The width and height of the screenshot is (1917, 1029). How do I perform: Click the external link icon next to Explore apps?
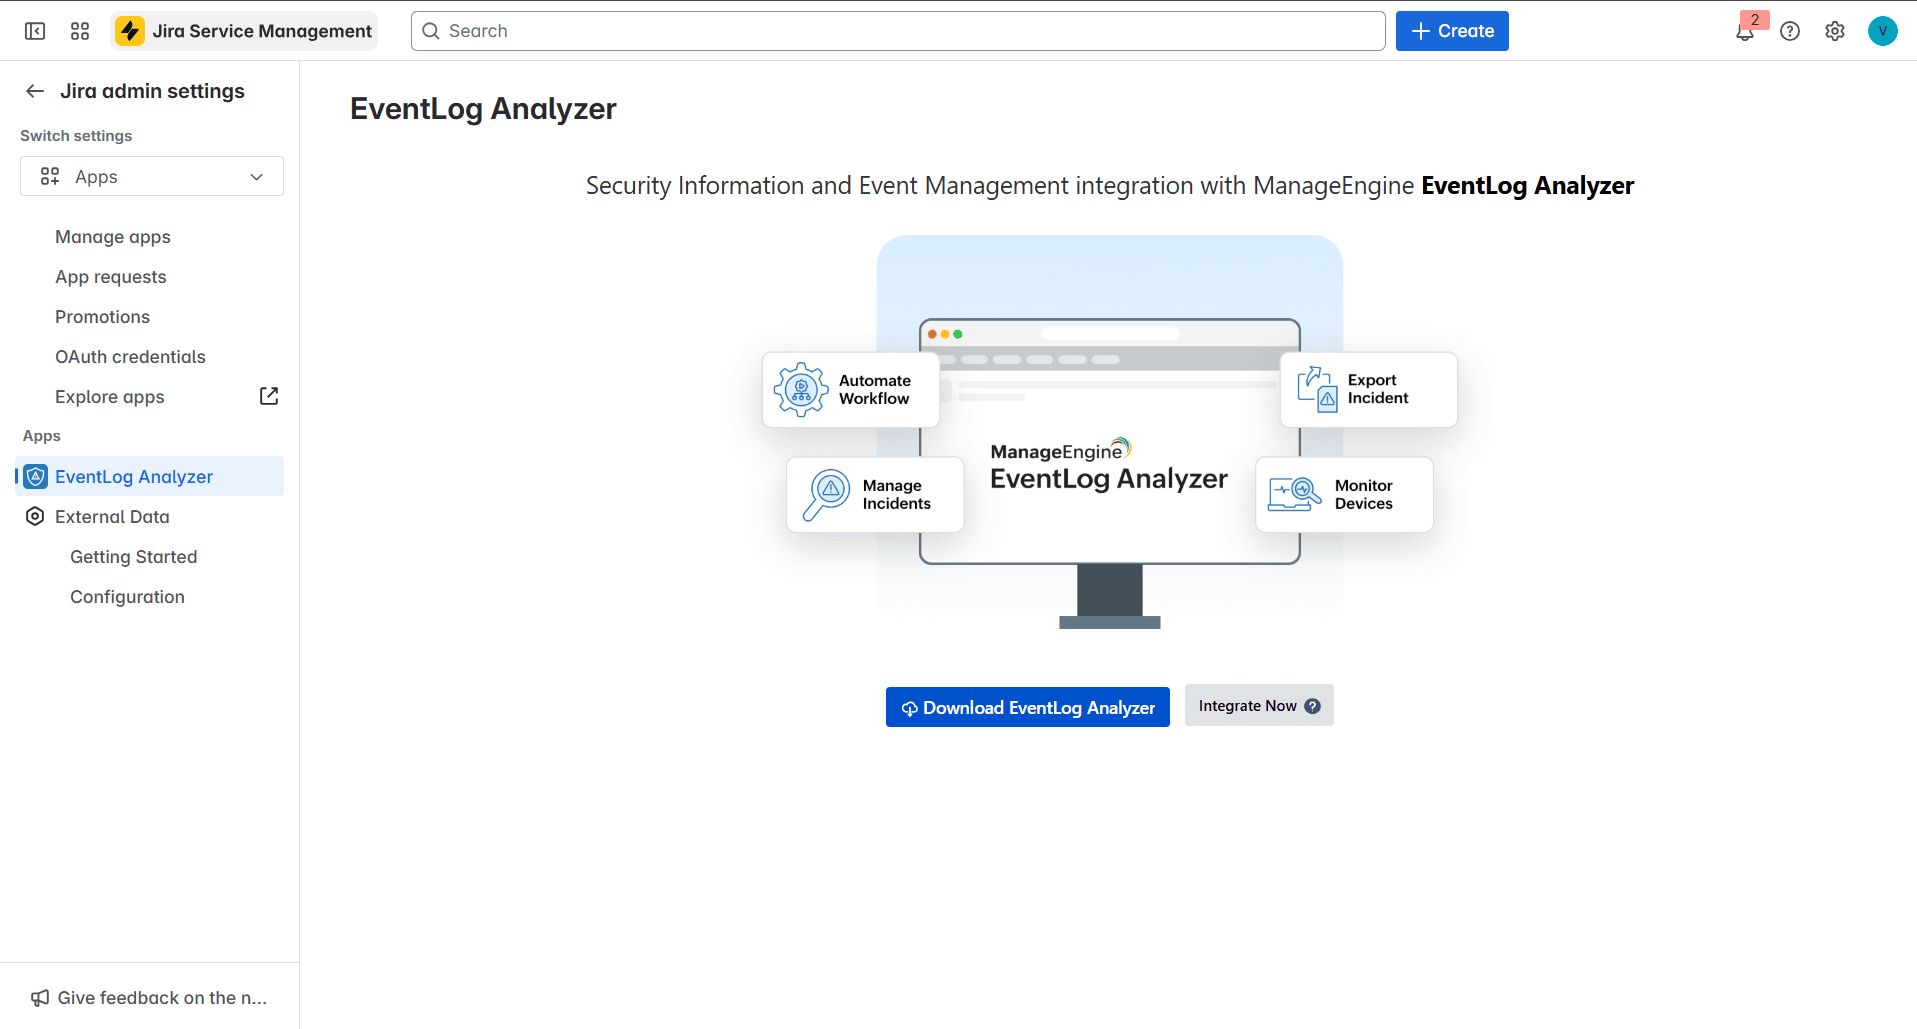point(269,396)
